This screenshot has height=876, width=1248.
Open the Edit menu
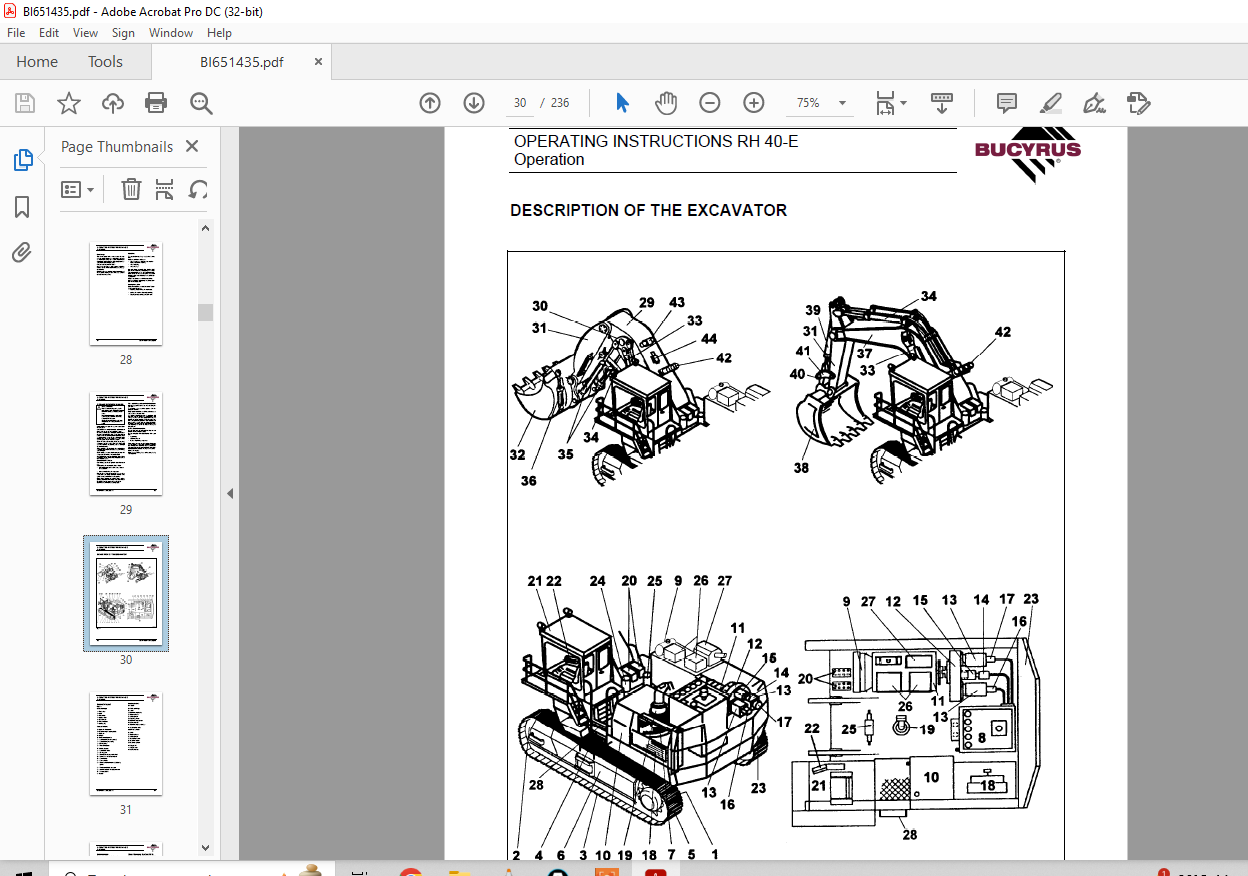coord(49,33)
